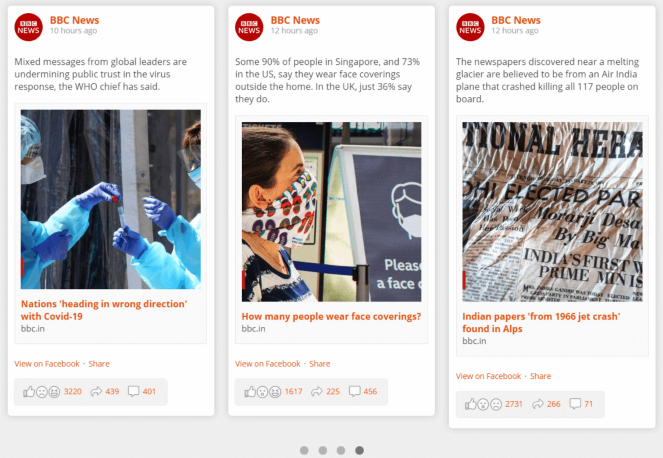Click 12 hours ago on Indian papers post
Viewport: 663px width, 458px height.
click(515, 31)
